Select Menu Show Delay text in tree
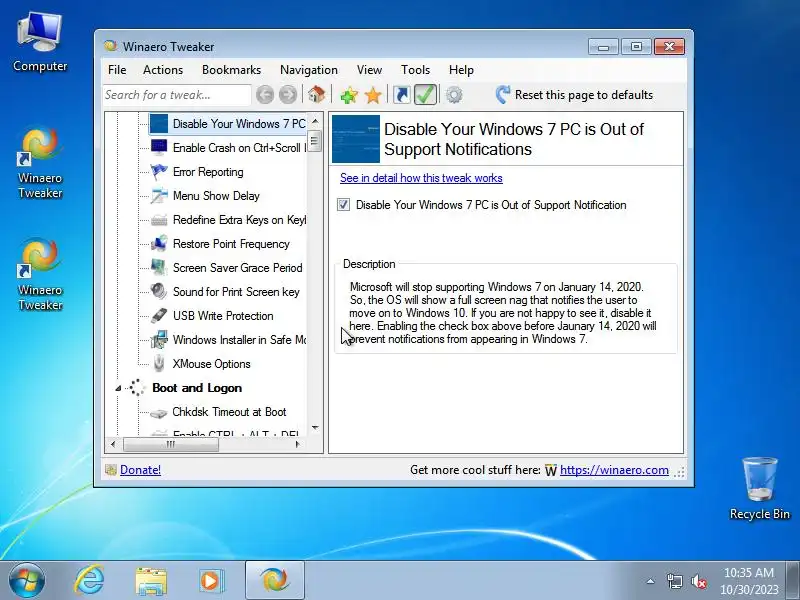Viewport: 800px width, 600px height. [x=216, y=196]
